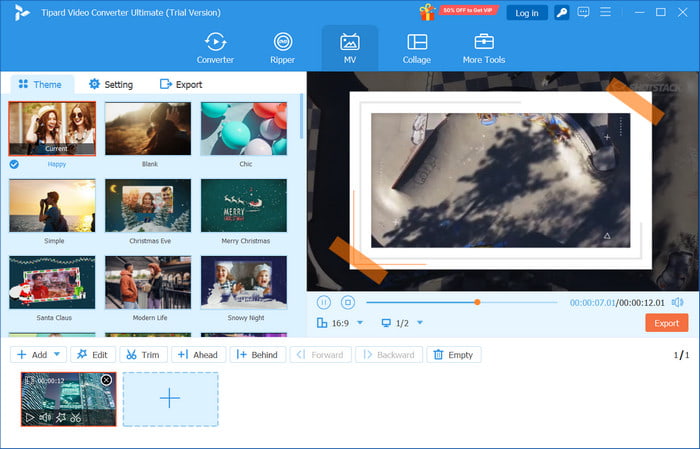Viewport: 700px width, 449px height.
Task: Pause the video preview
Action: (x=324, y=302)
